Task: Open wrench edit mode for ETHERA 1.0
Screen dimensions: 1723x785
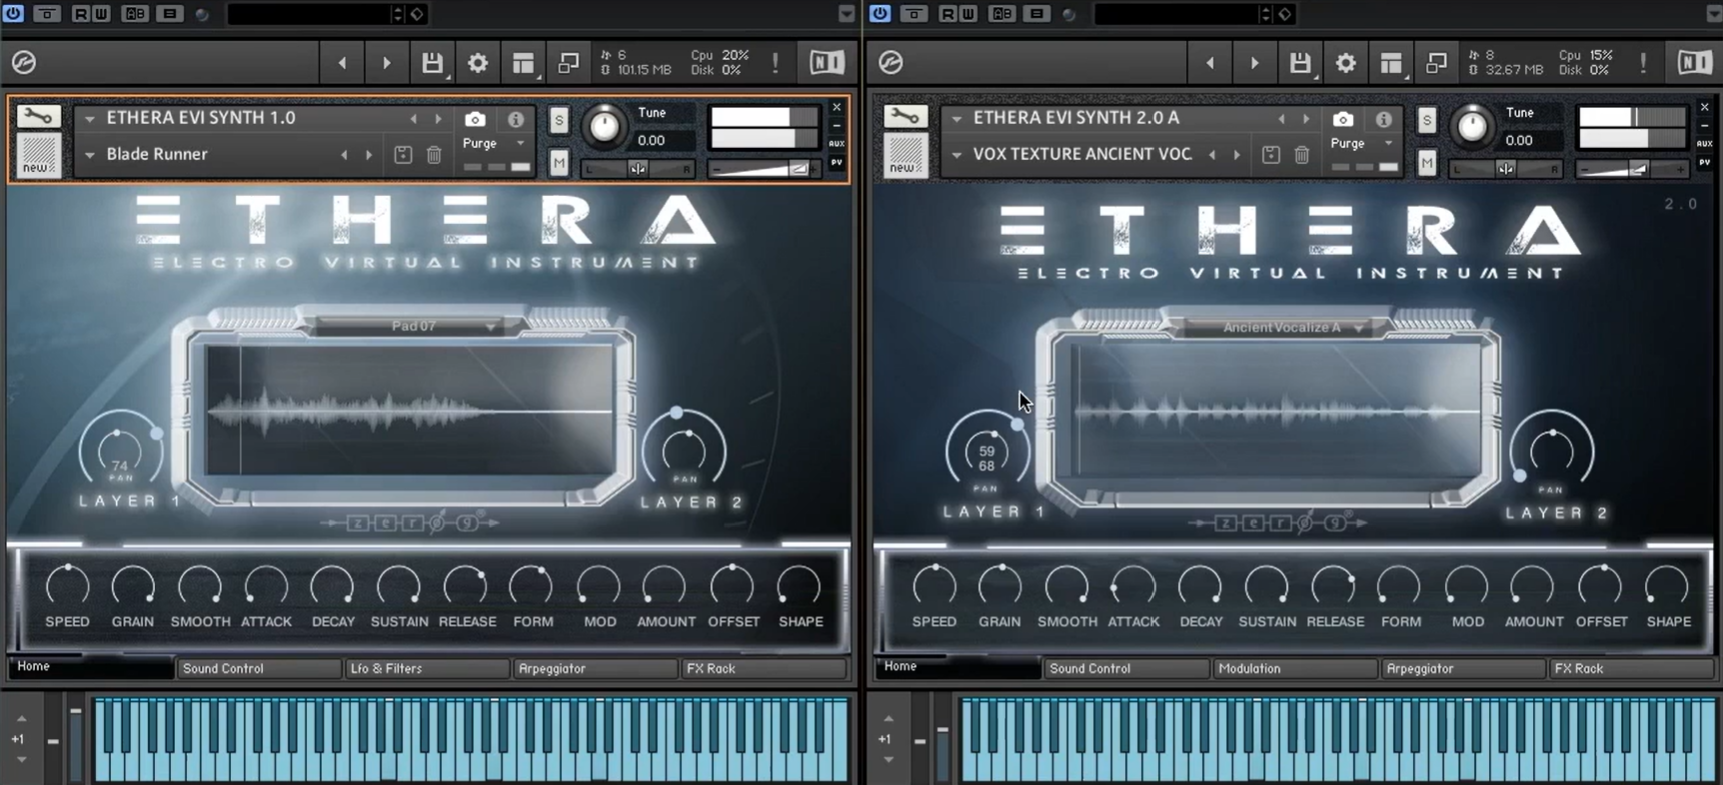Action: 38,117
